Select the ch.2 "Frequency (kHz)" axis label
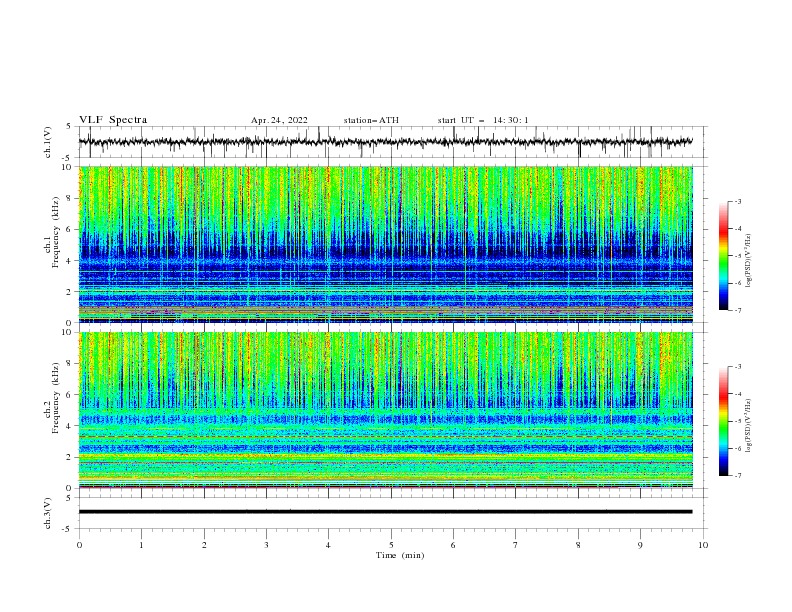The width and height of the screenshot is (792, 612). (x=56, y=398)
